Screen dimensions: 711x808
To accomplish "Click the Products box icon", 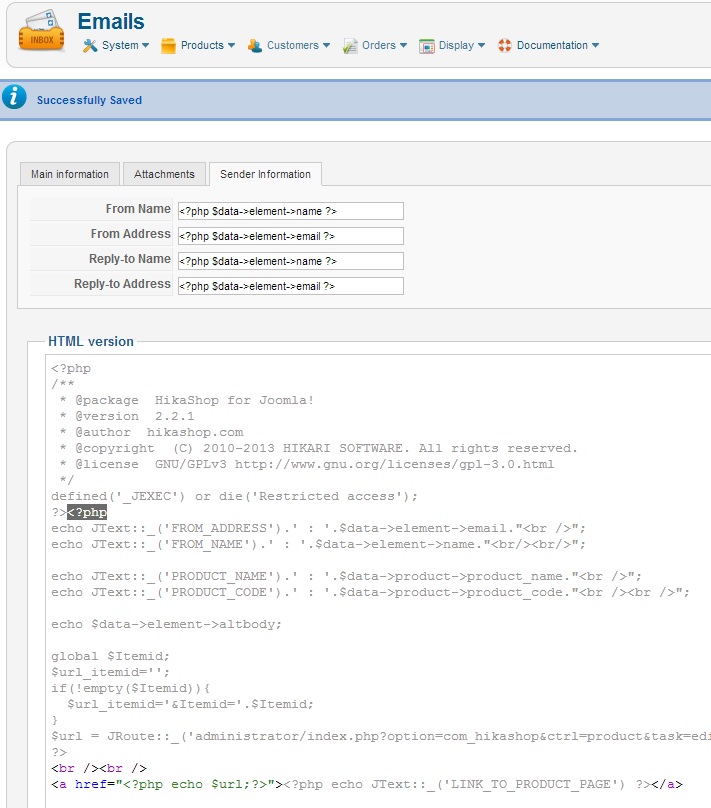I will coord(168,46).
